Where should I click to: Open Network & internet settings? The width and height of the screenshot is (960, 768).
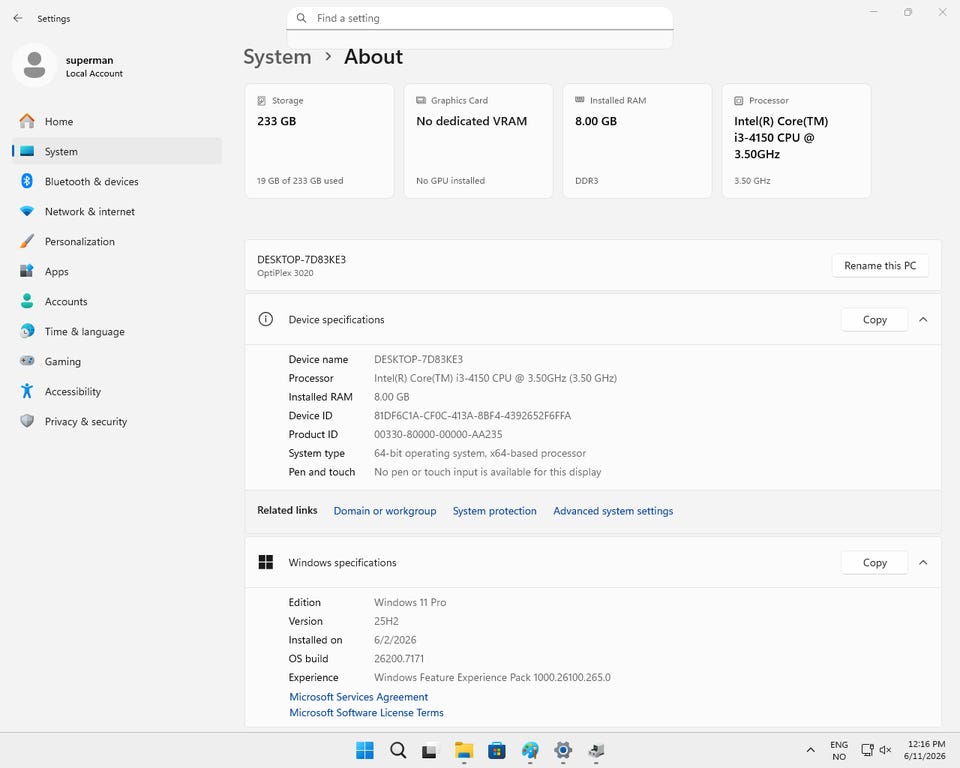pos(116,211)
